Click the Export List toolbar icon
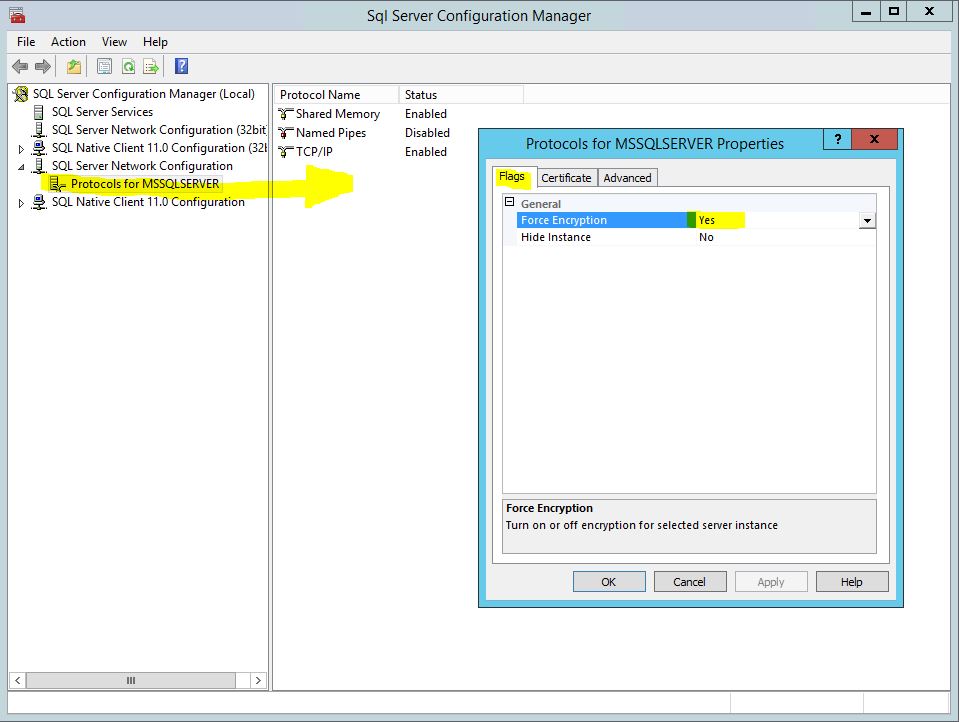This screenshot has height=722, width=959. click(151, 66)
